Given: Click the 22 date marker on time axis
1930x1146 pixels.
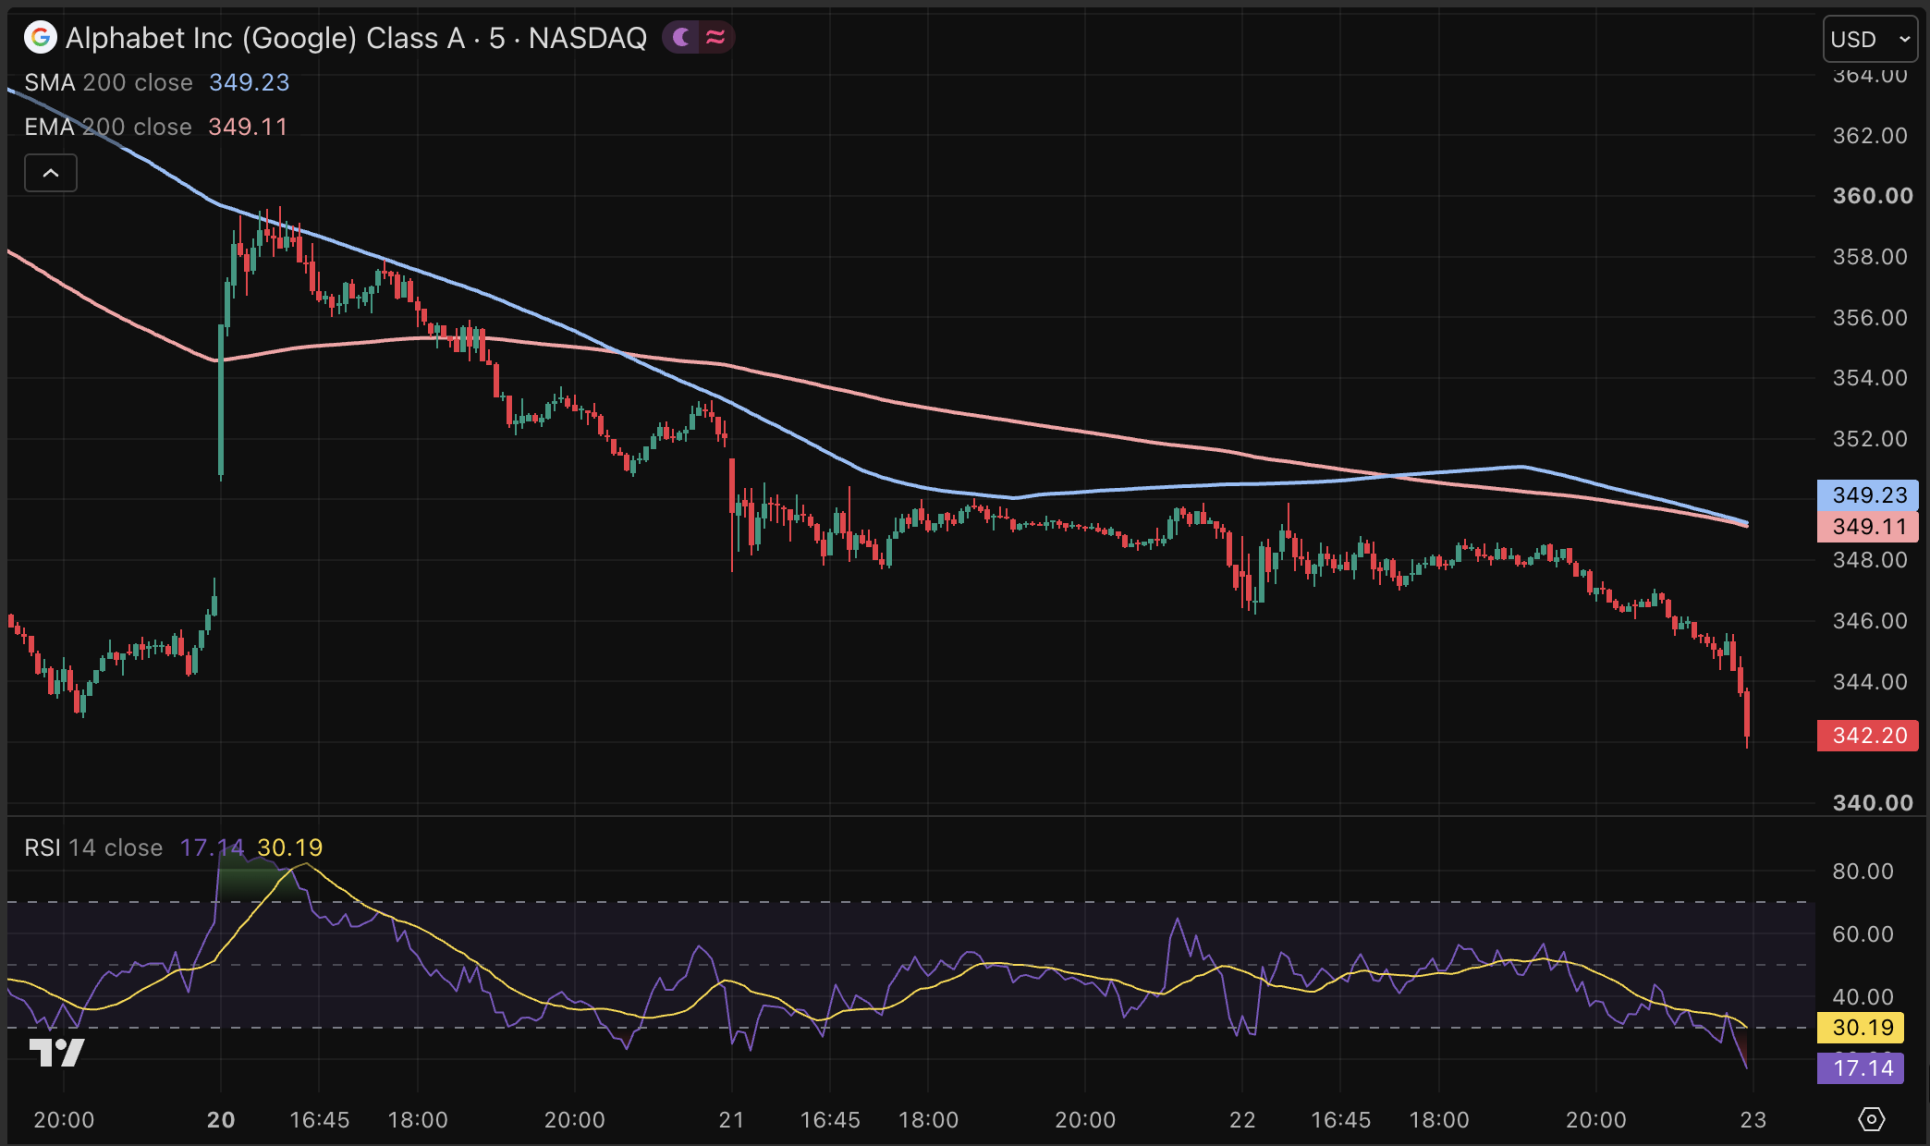Looking at the screenshot, I should 1242,1120.
